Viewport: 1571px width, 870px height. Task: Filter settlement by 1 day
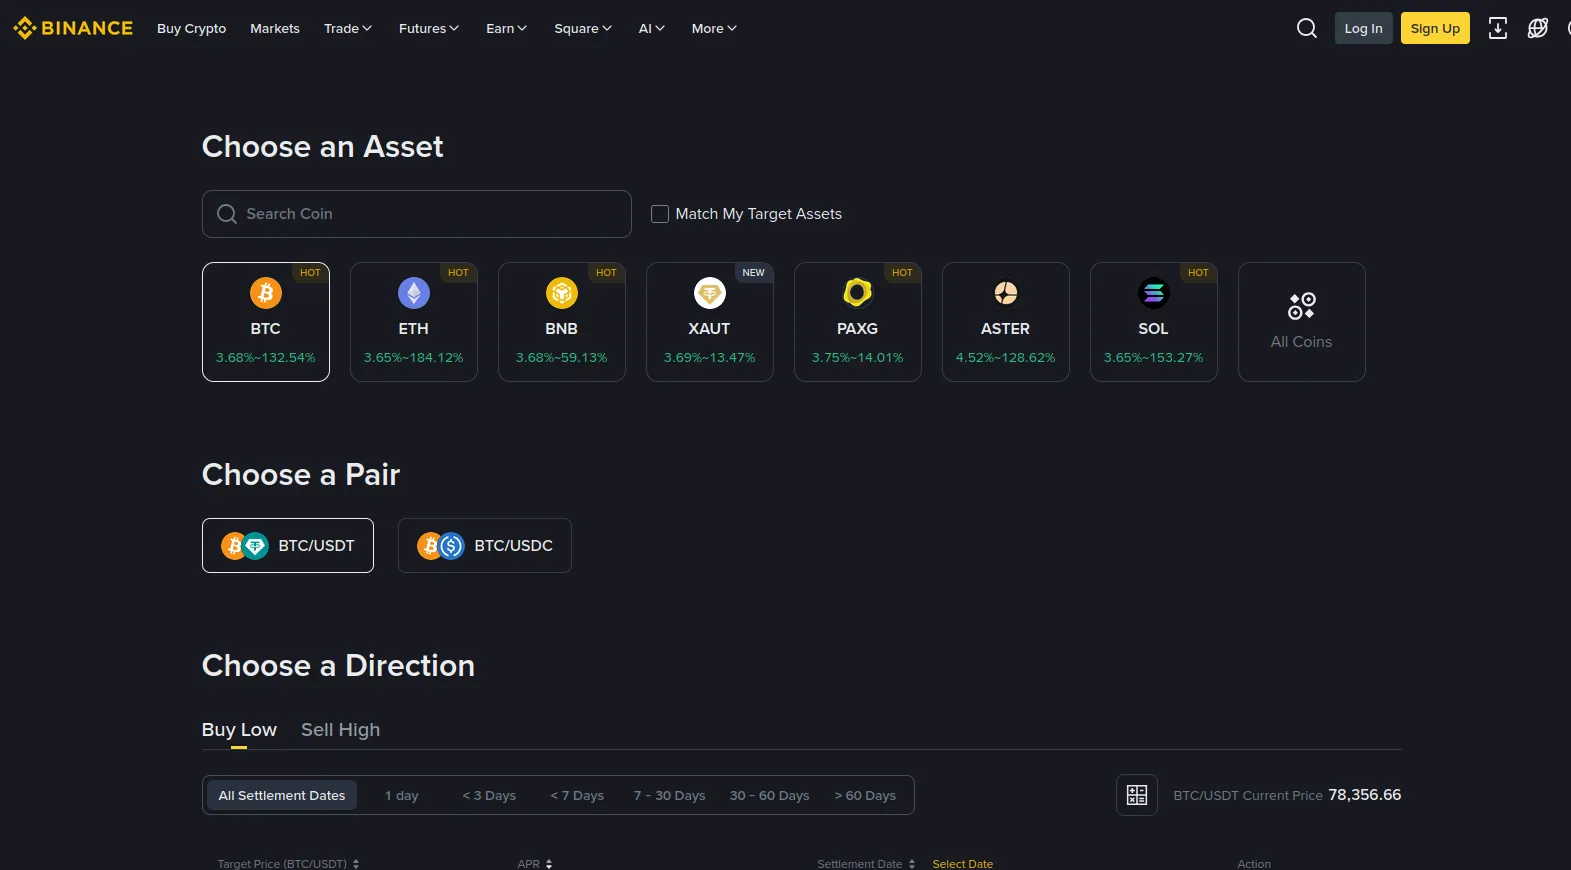click(x=402, y=796)
